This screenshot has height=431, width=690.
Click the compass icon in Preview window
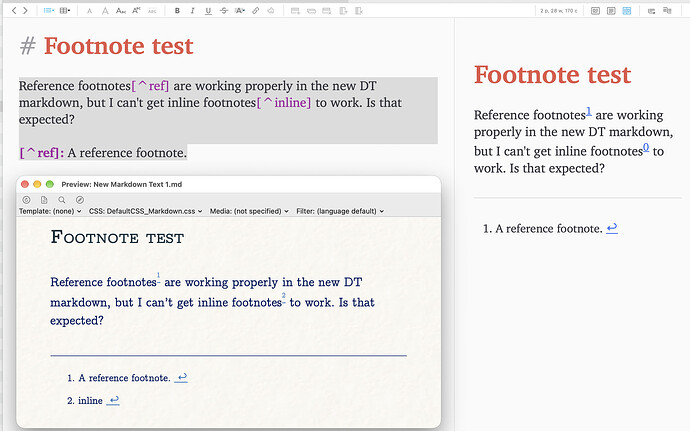tap(80, 200)
